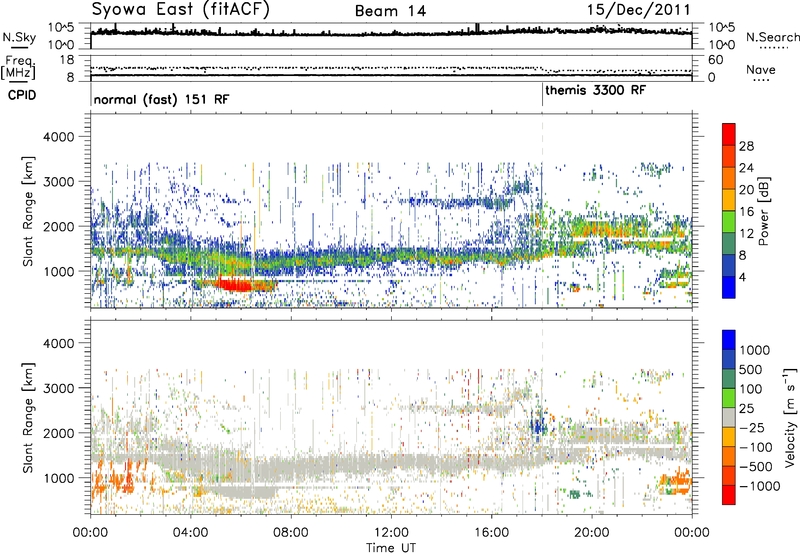The height and width of the screenshot is (554, 800).
Task: Click the 'Syowa East (fitACF)' title
Action: [x=181, y=9]
